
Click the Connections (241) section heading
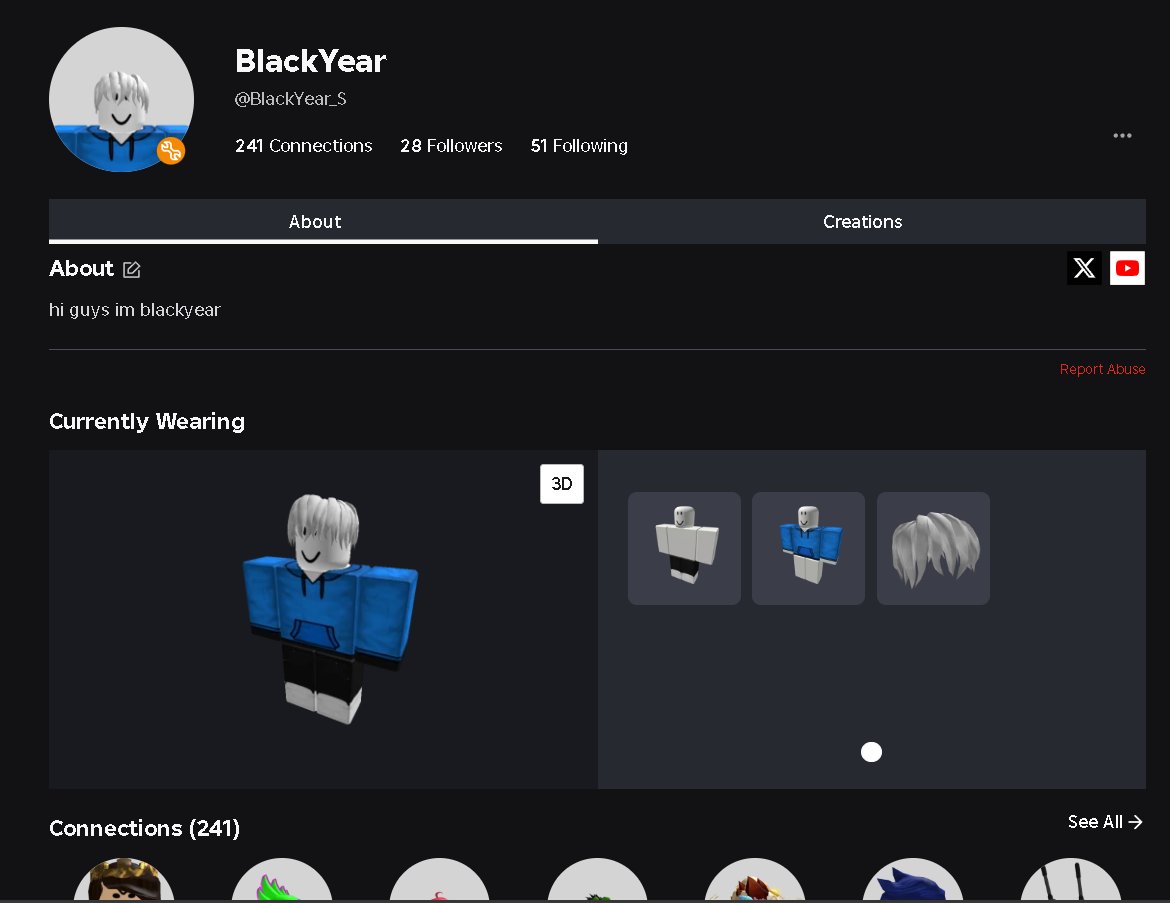144,828
